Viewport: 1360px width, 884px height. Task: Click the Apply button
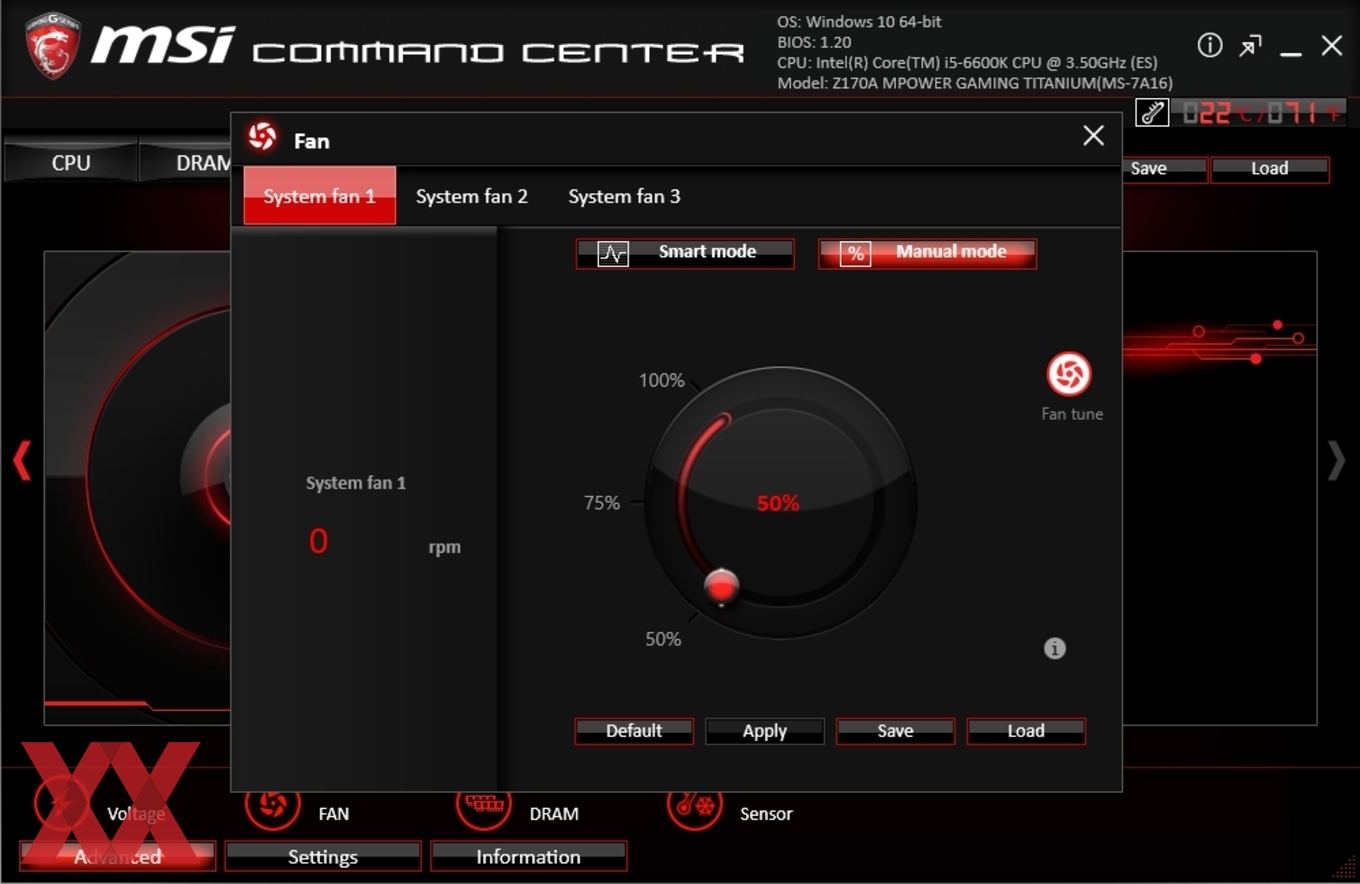(x=765, y=731)
